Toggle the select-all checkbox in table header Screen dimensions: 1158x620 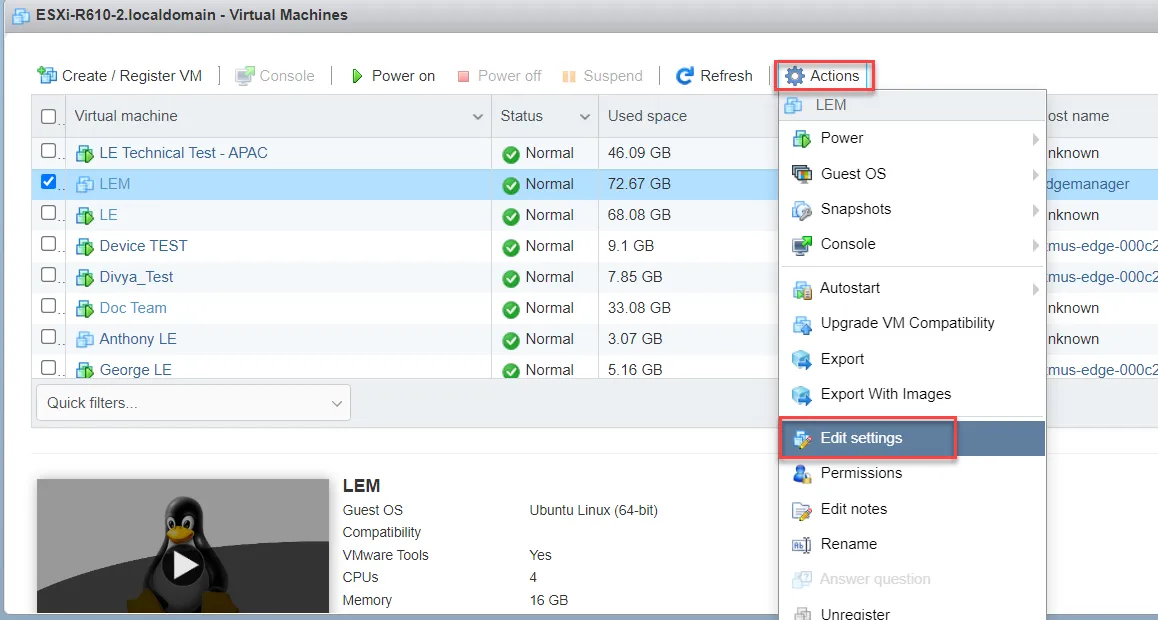[48, 116]
